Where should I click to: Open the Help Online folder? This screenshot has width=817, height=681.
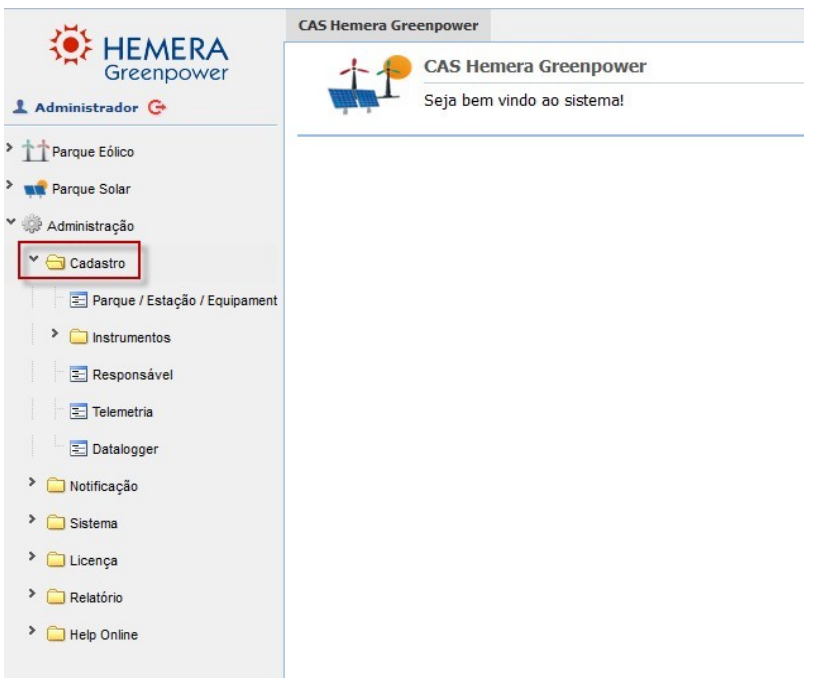tap(103, 635)
